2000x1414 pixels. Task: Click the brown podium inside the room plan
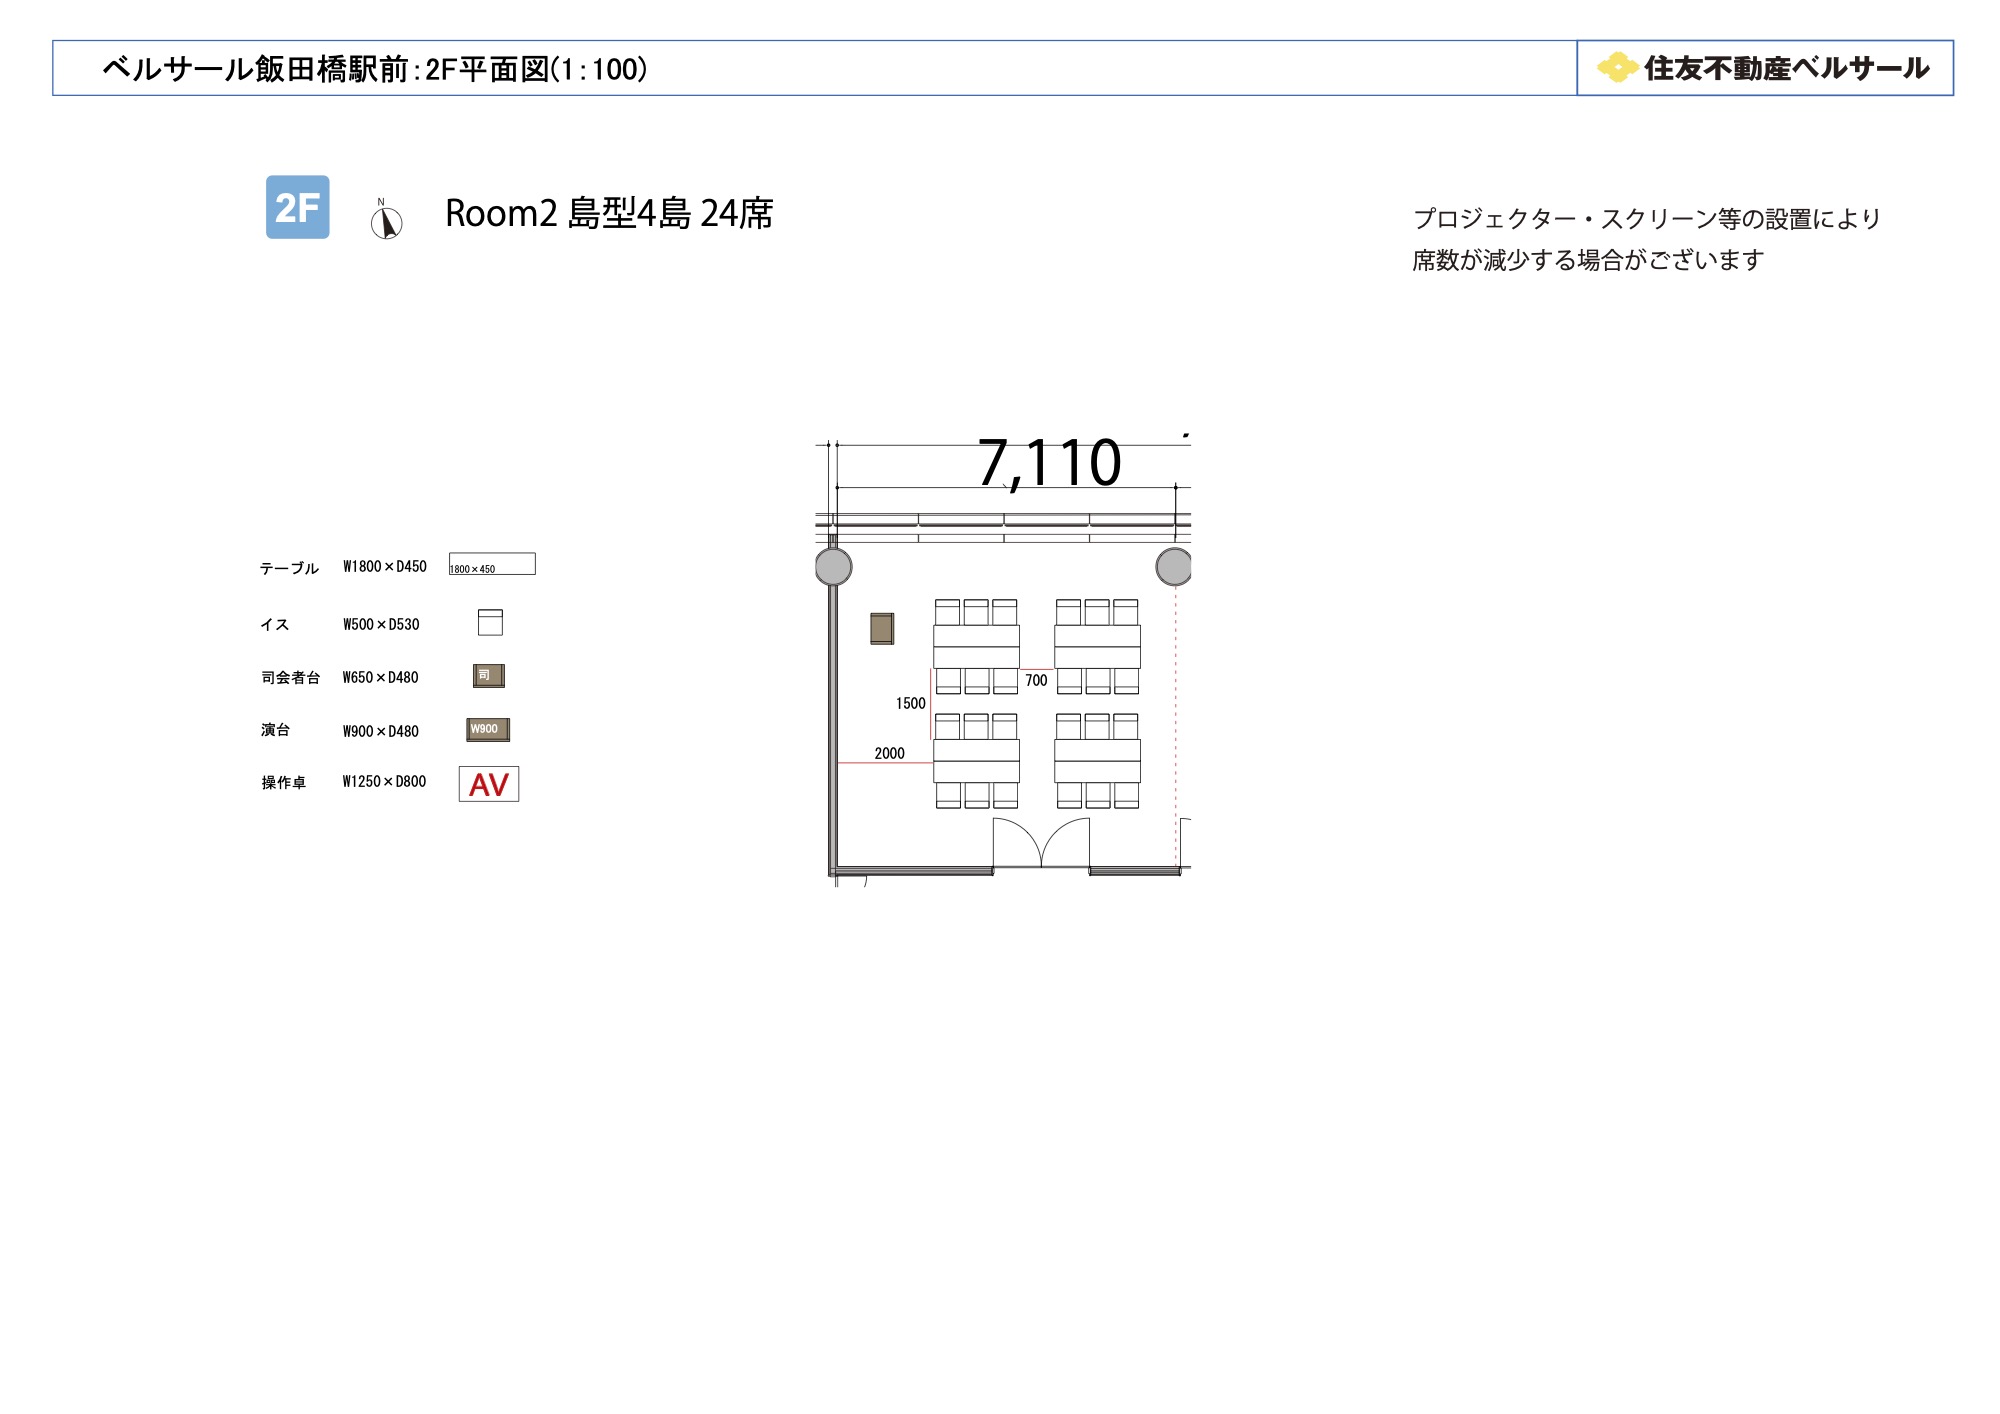coord(882,628)
